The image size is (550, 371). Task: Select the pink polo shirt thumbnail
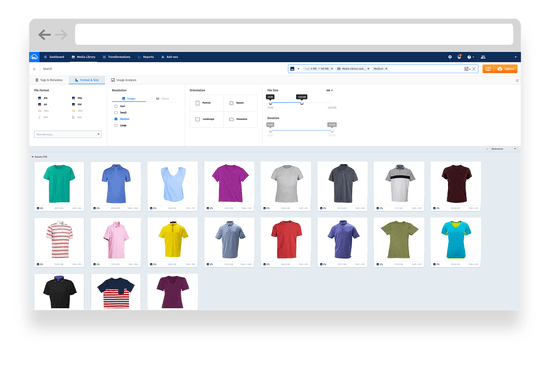point(116,242)
